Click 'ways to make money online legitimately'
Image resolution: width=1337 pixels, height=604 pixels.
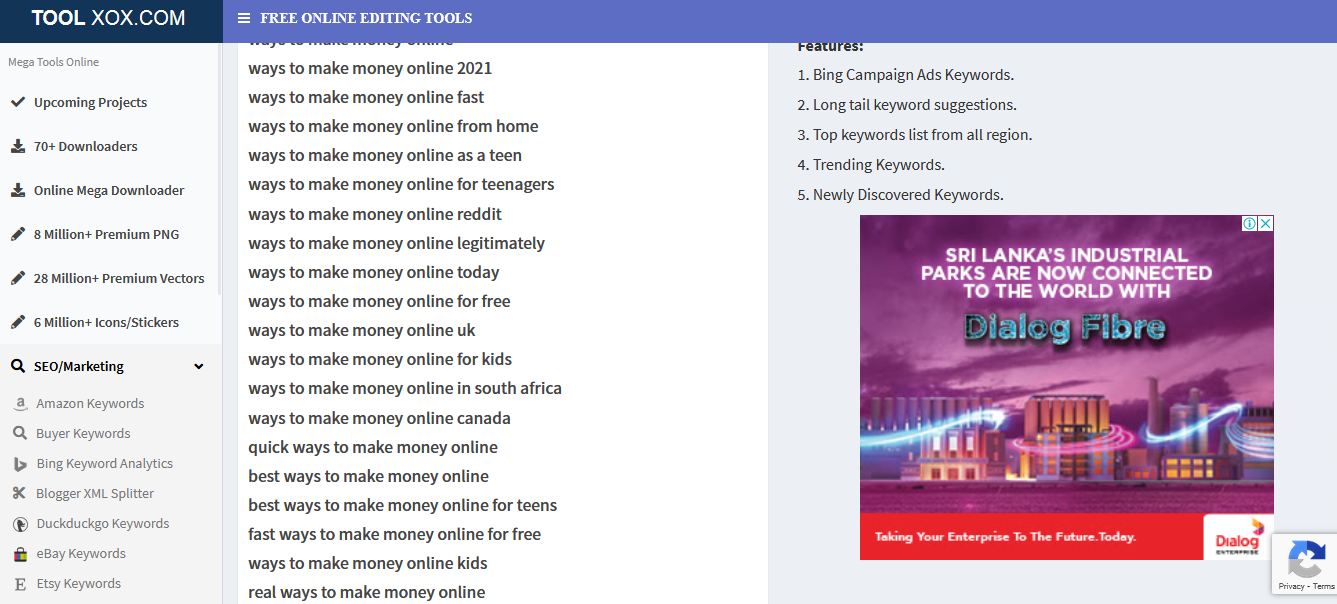[396, 243]
